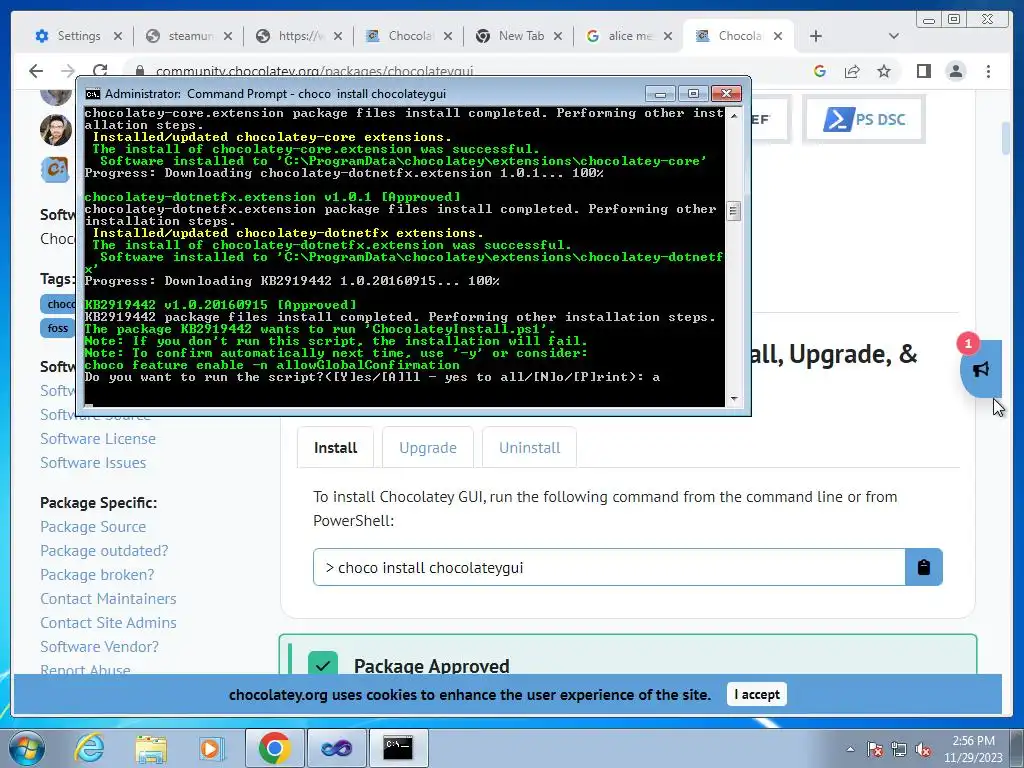The width and height of the screenshot is (1024, 768).
Task: Click the taskbar clock showing 2:56 PM
Action: pyautogui.click(x=973, y=749)
